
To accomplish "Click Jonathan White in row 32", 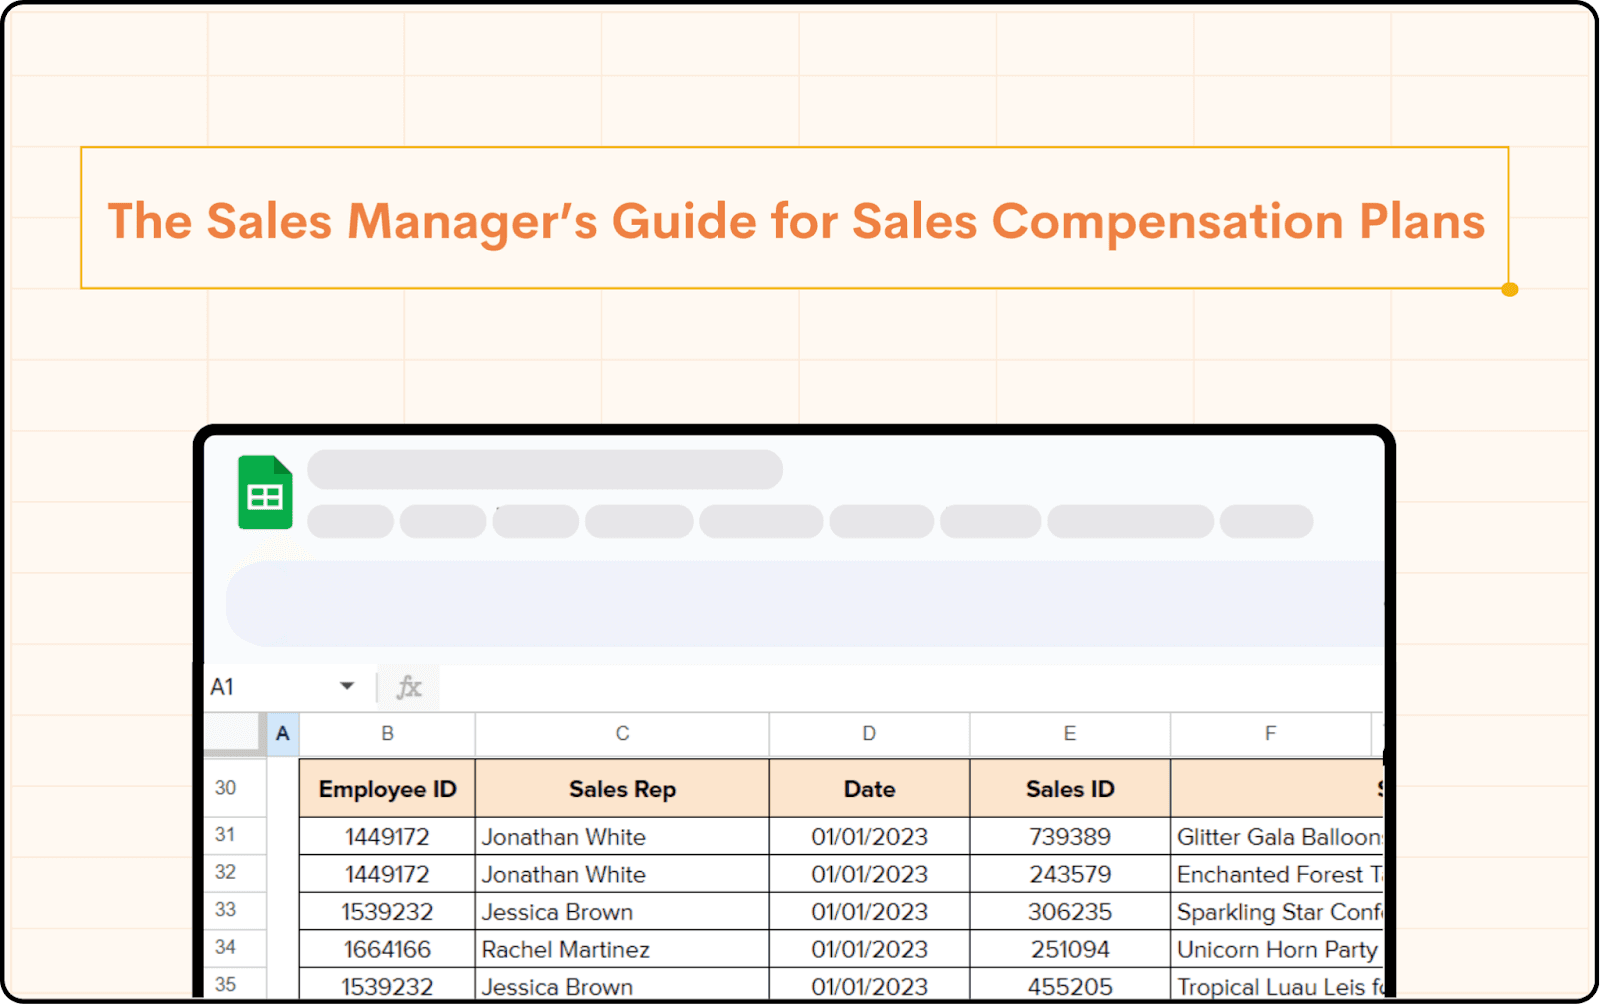I will (x=622, y=874).
